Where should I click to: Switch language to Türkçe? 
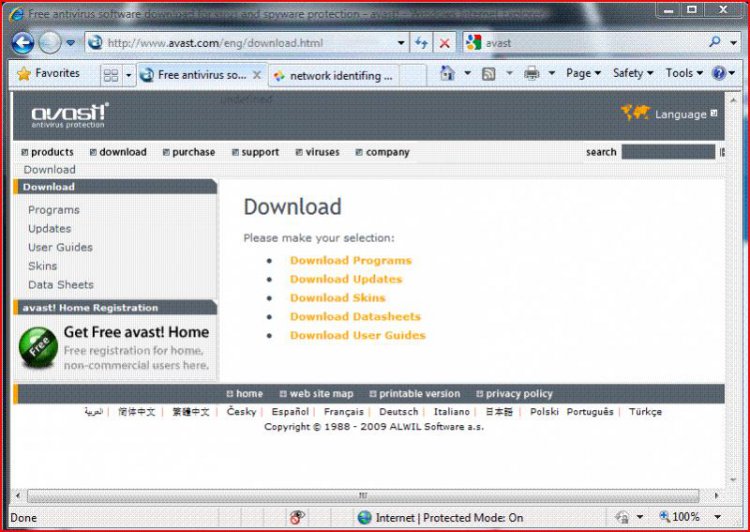coord(645,411)
